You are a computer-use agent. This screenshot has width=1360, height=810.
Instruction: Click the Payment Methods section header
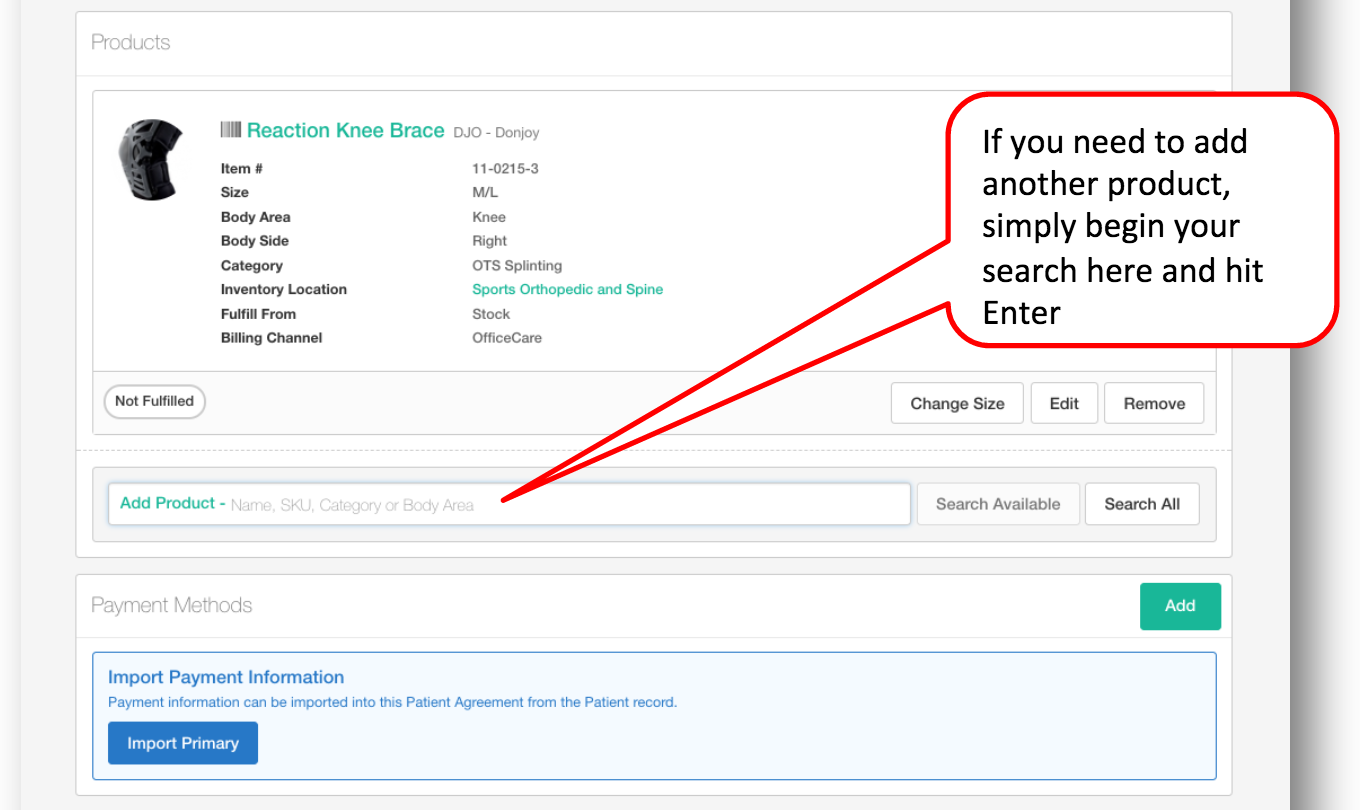tap(171, 605)
